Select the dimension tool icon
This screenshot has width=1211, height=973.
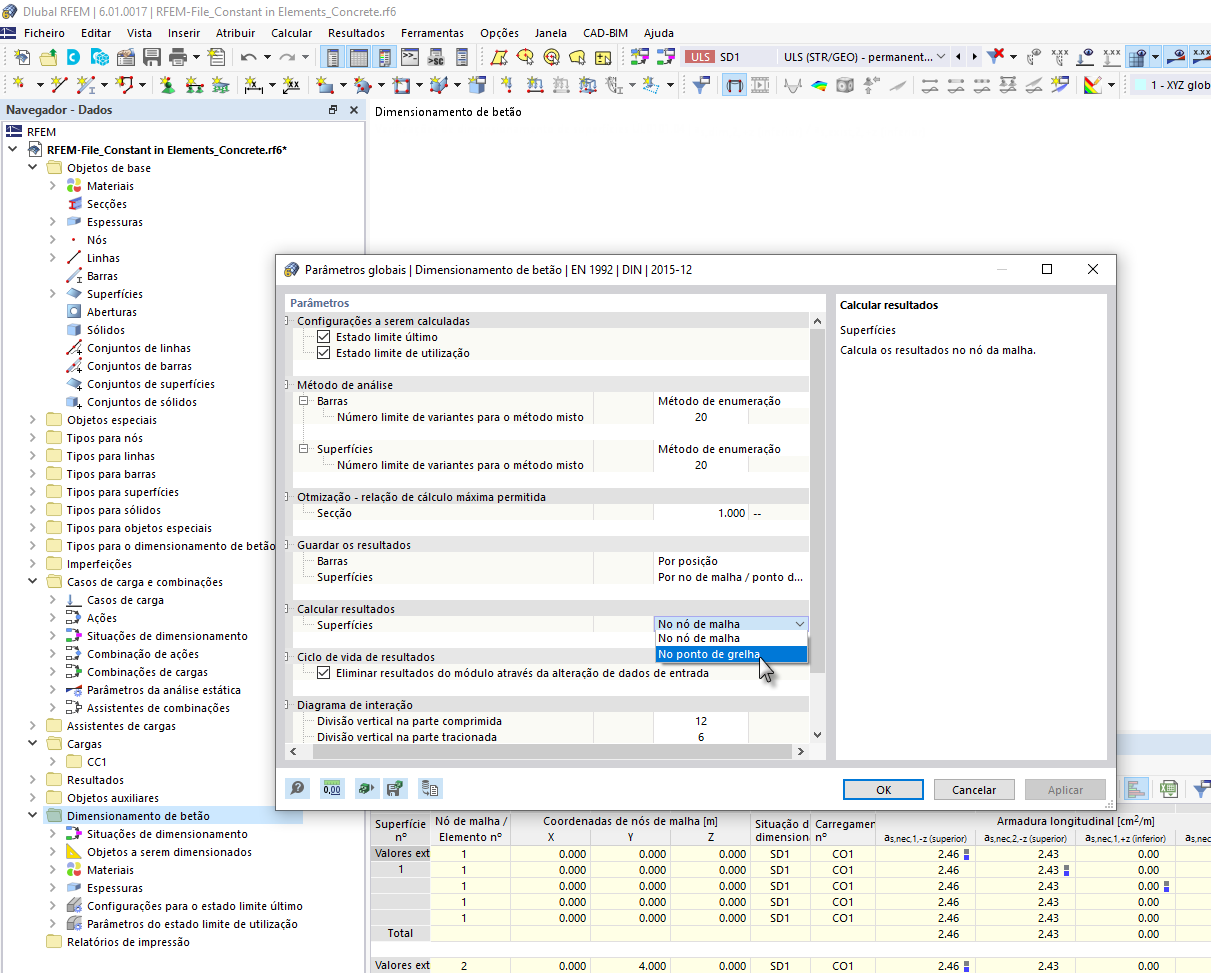253,84
